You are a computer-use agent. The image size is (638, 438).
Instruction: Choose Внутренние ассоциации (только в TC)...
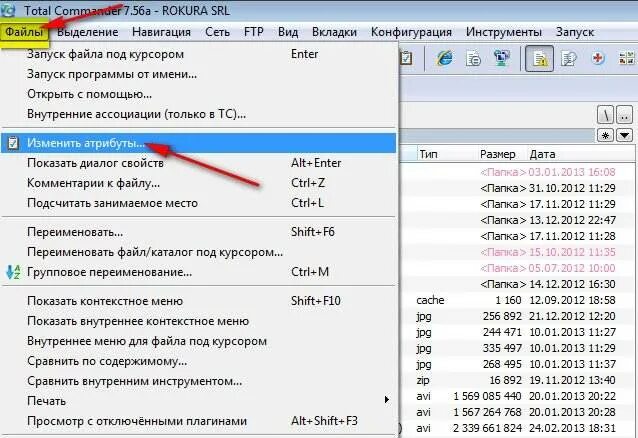click(x=199, y=114)
